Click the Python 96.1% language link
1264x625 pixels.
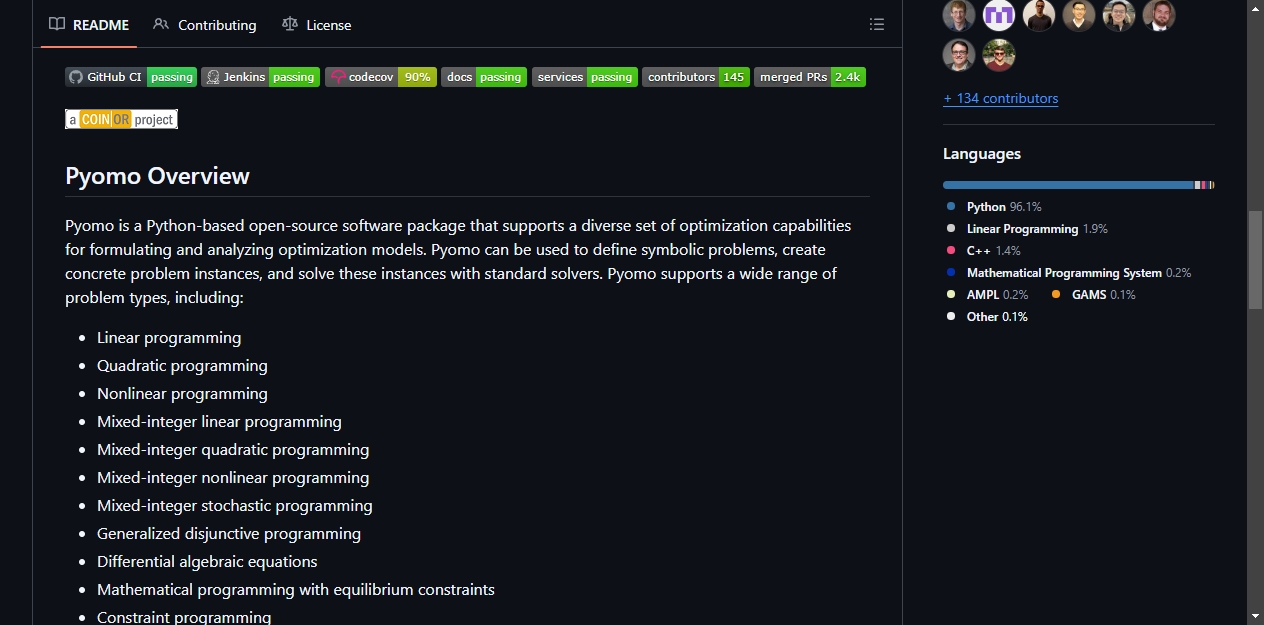point(994,207)
